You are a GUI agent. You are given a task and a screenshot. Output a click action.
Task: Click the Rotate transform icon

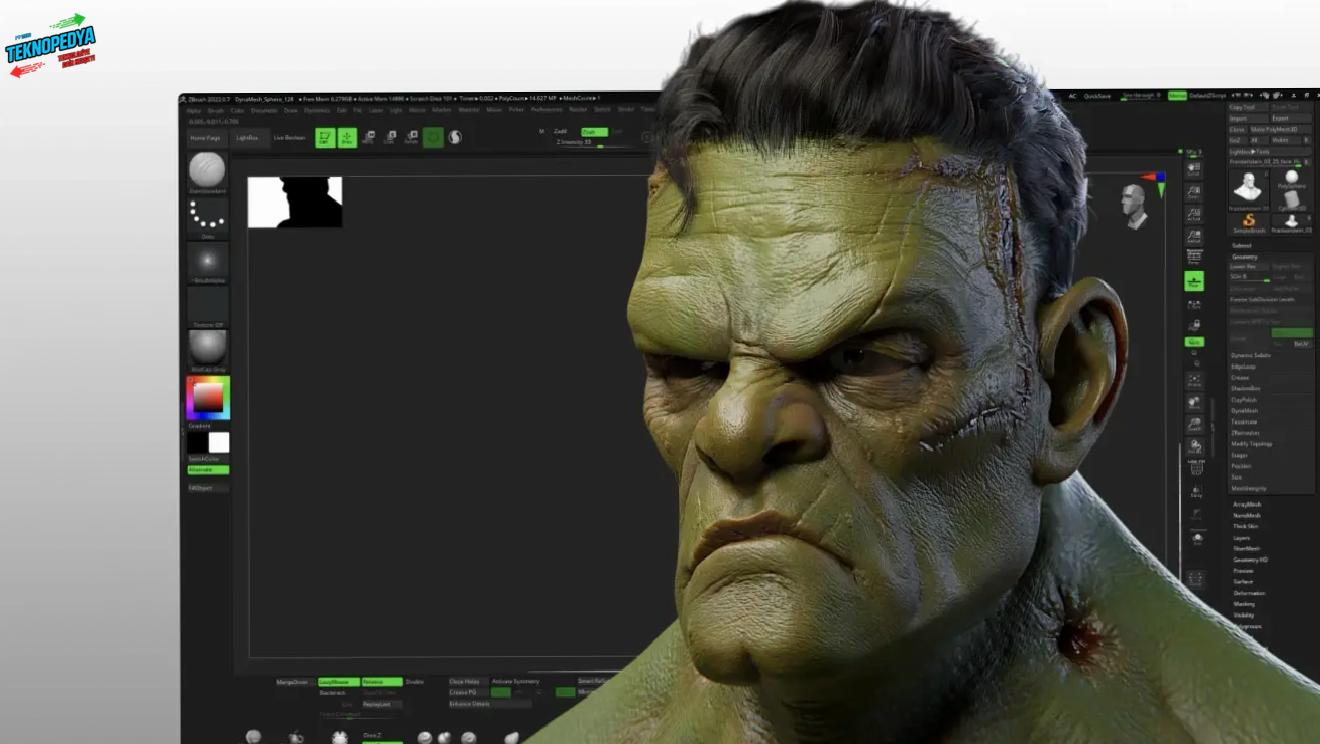coord(411,138)
